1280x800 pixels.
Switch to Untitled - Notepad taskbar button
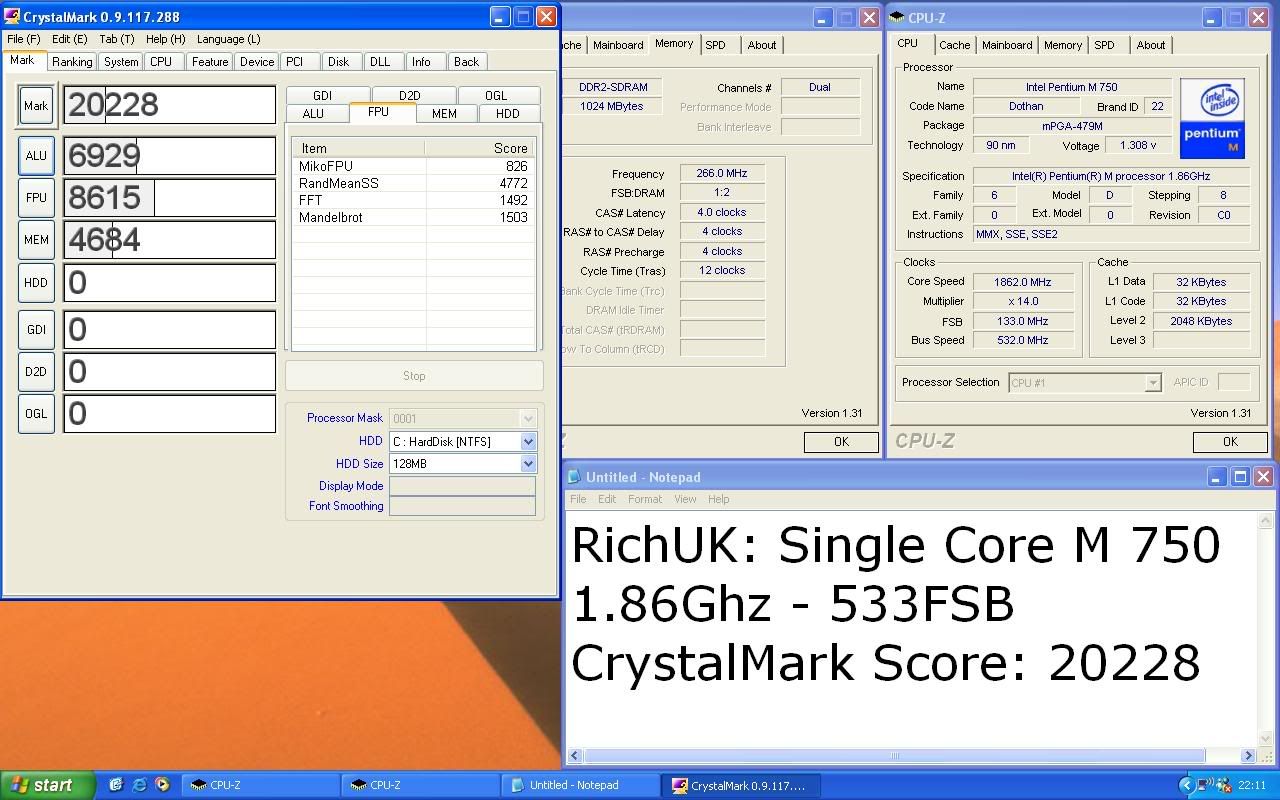click(581, 785)
